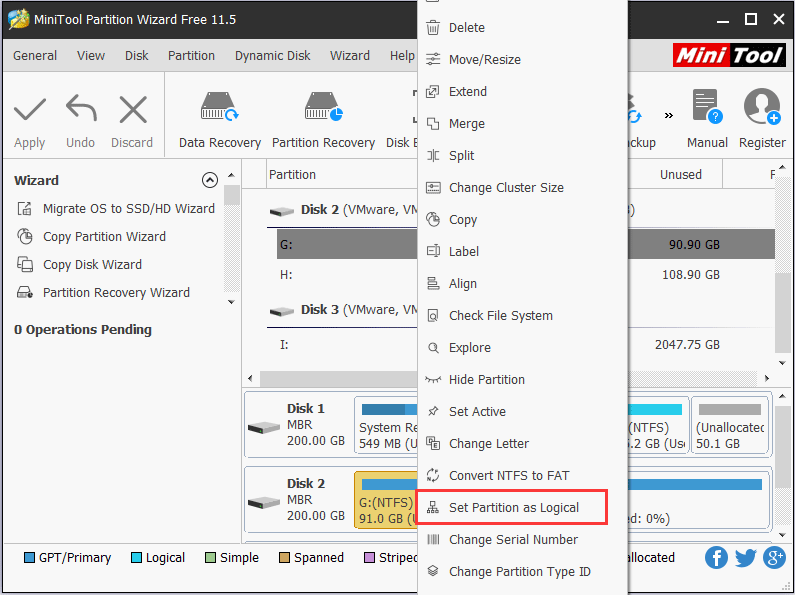Click the Partition Recovery Wizard icon

tap(25, 292)
